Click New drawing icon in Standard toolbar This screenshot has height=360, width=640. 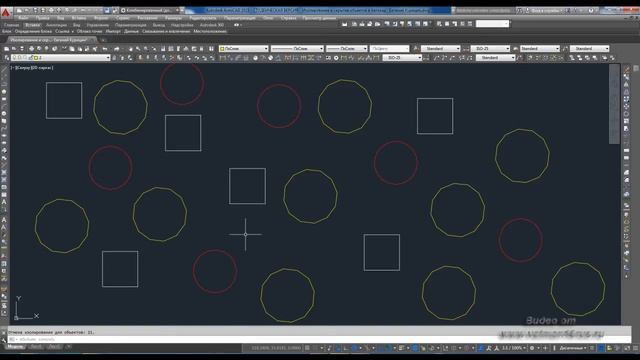pos(6,49)
